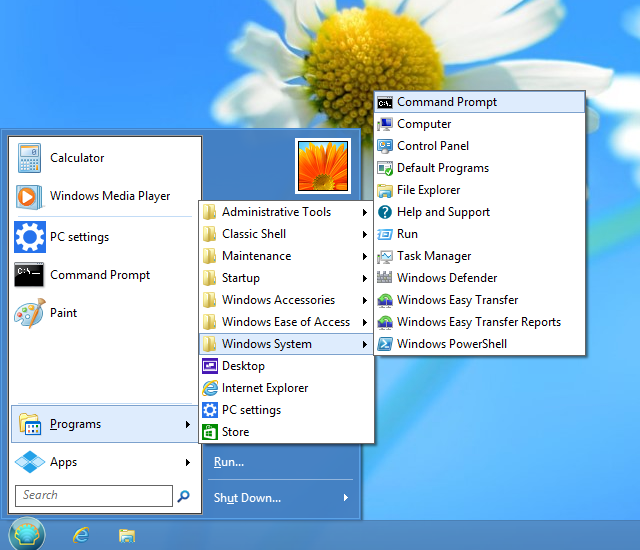This screenshot has height=550, width=640.
Task: Click the Help and Support icon
Action: (x=385, y=212)
